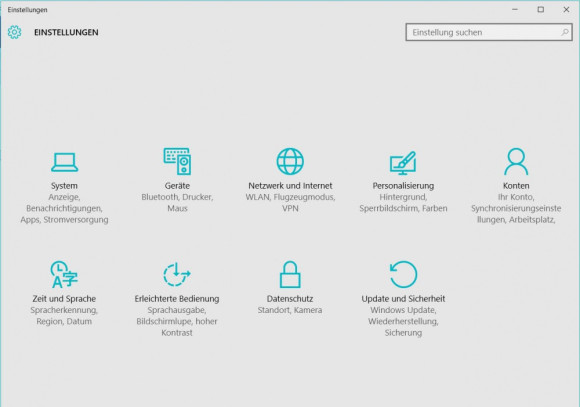This screenshot has width=580, height=407.
Task: Select the Netzwerk und Internet globe icon
Action: click(290, 161)
